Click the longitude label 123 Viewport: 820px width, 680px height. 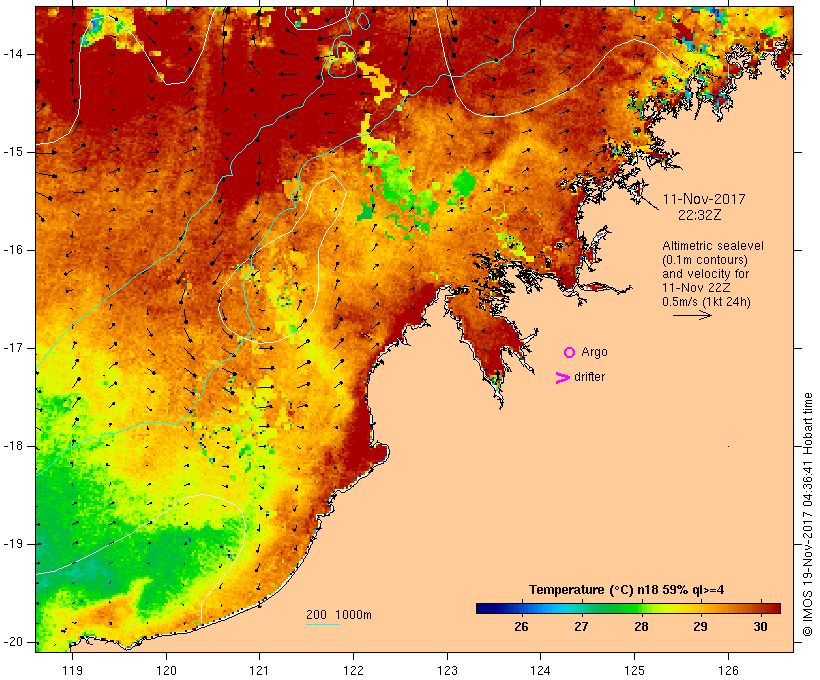coord(447,671)
